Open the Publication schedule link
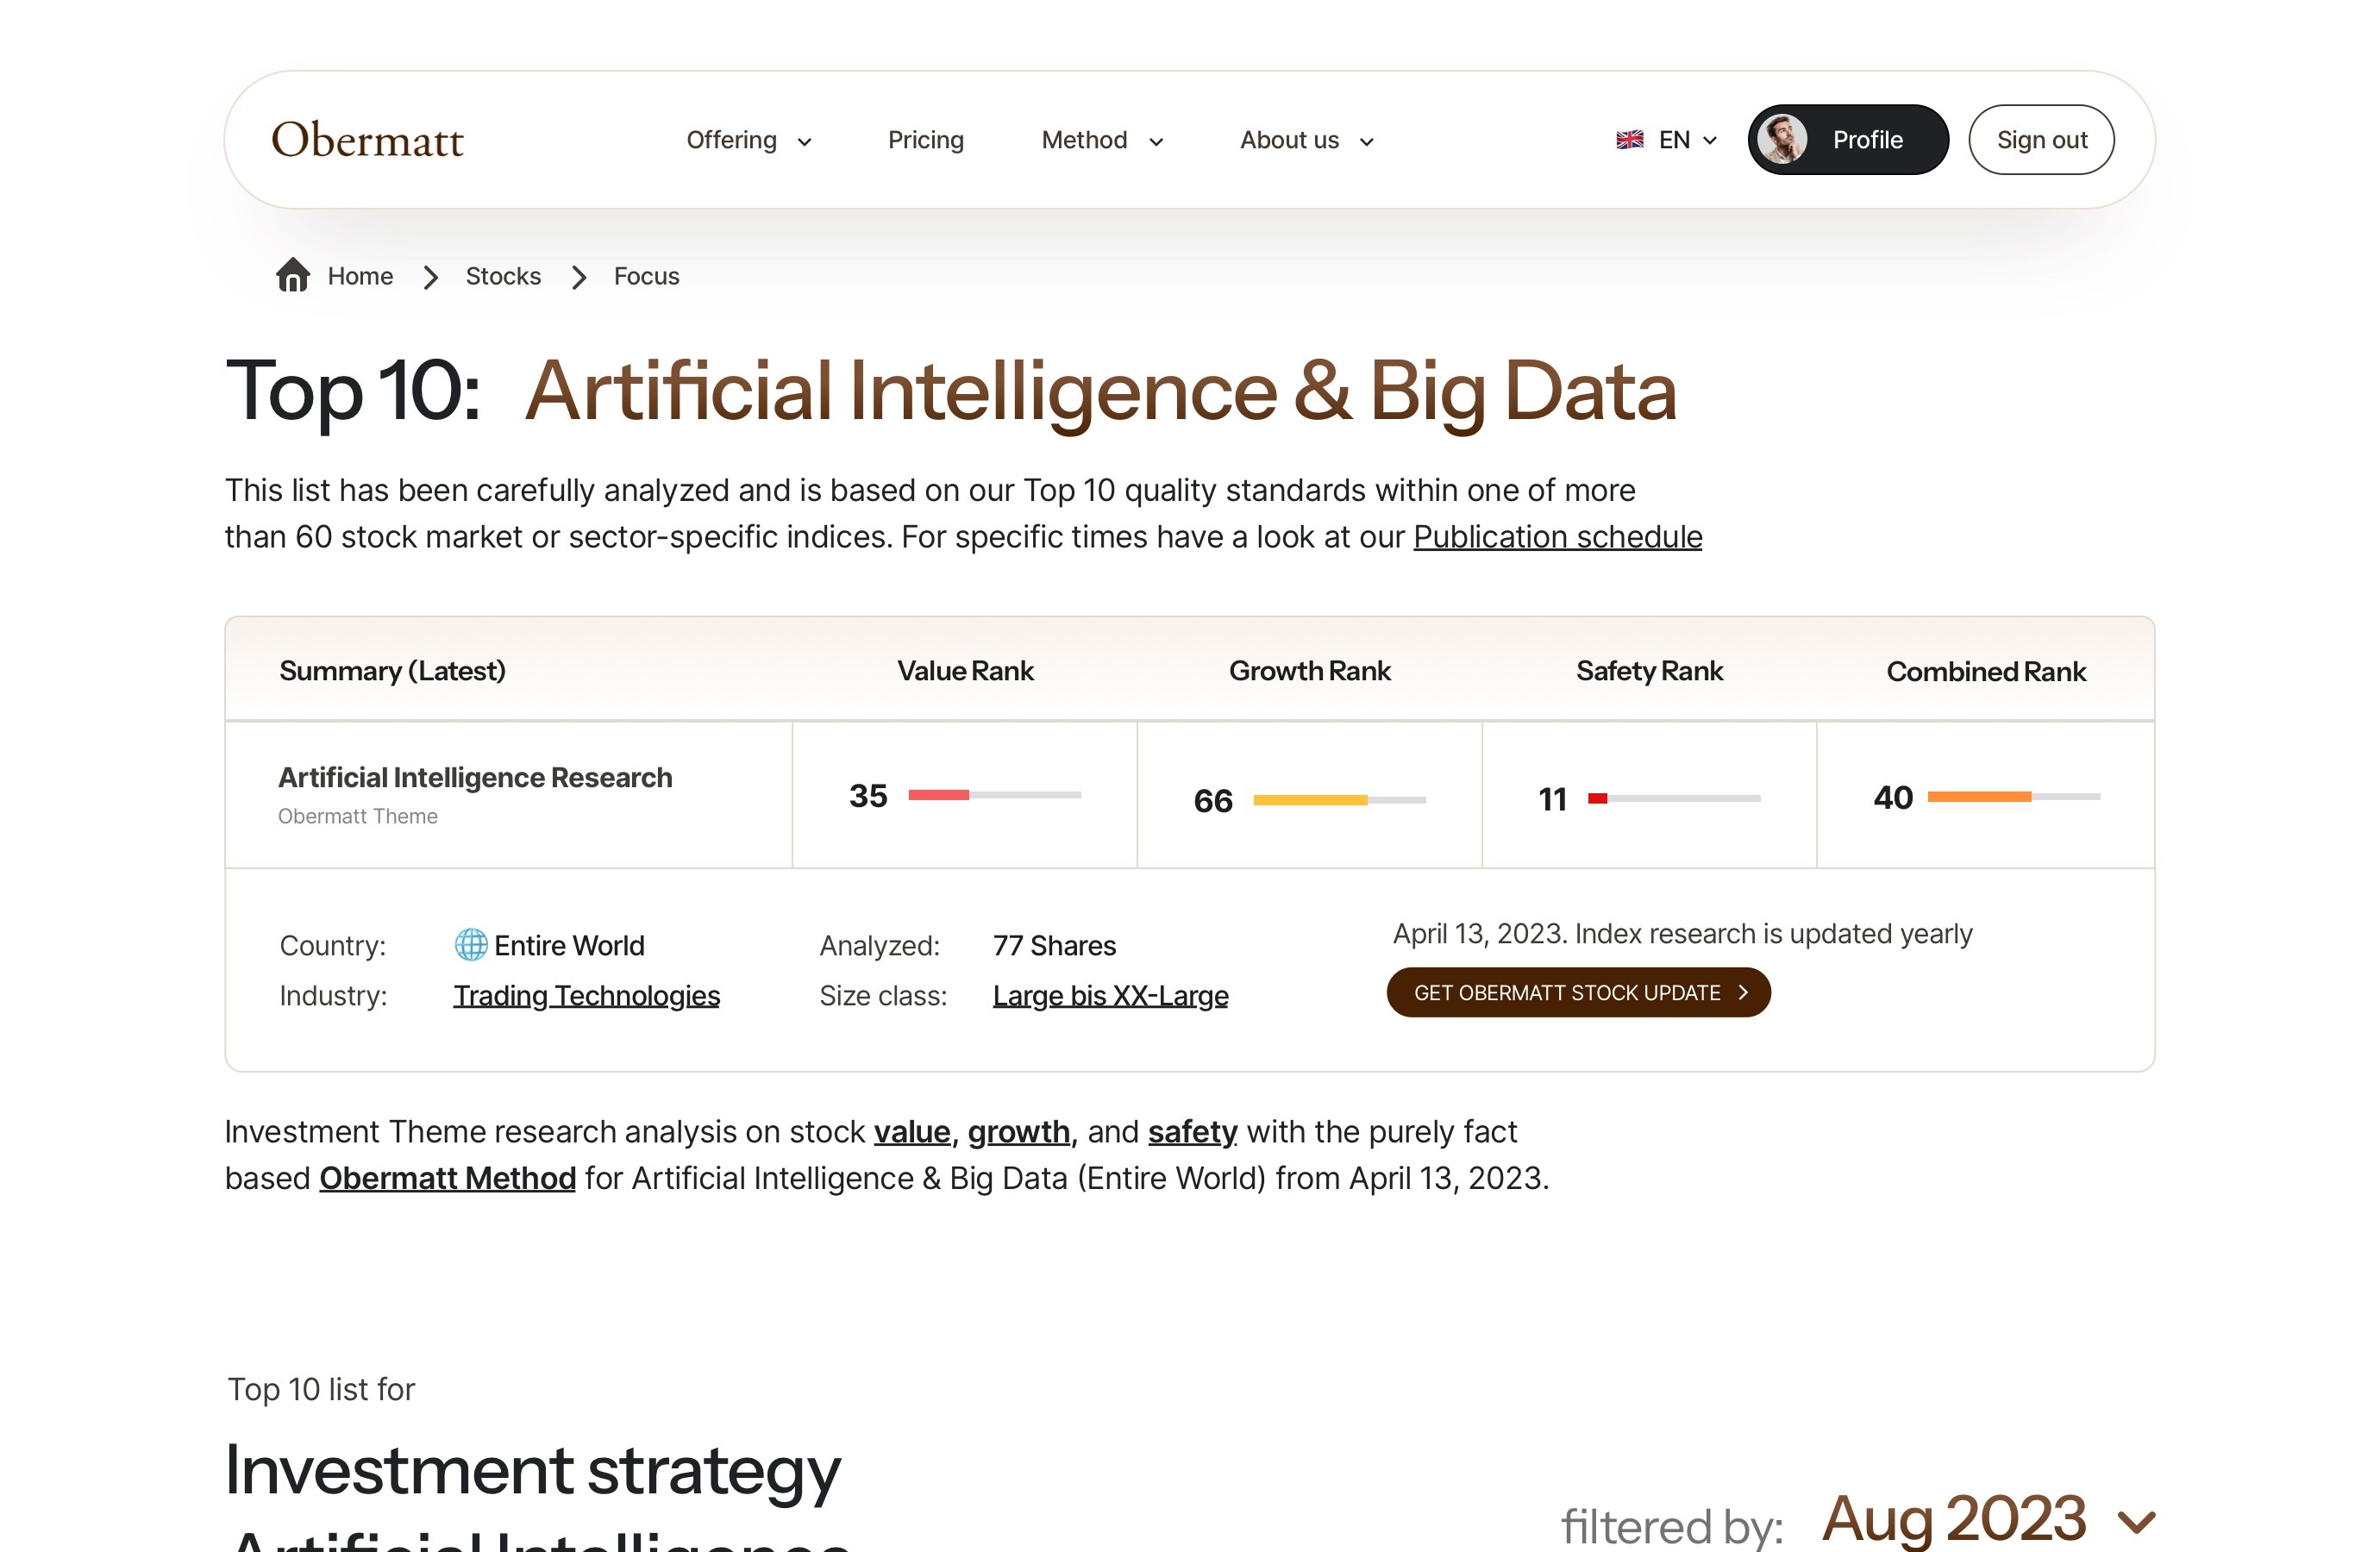The height and width of the screenshot is (1552, 2380). [1557, 537]
